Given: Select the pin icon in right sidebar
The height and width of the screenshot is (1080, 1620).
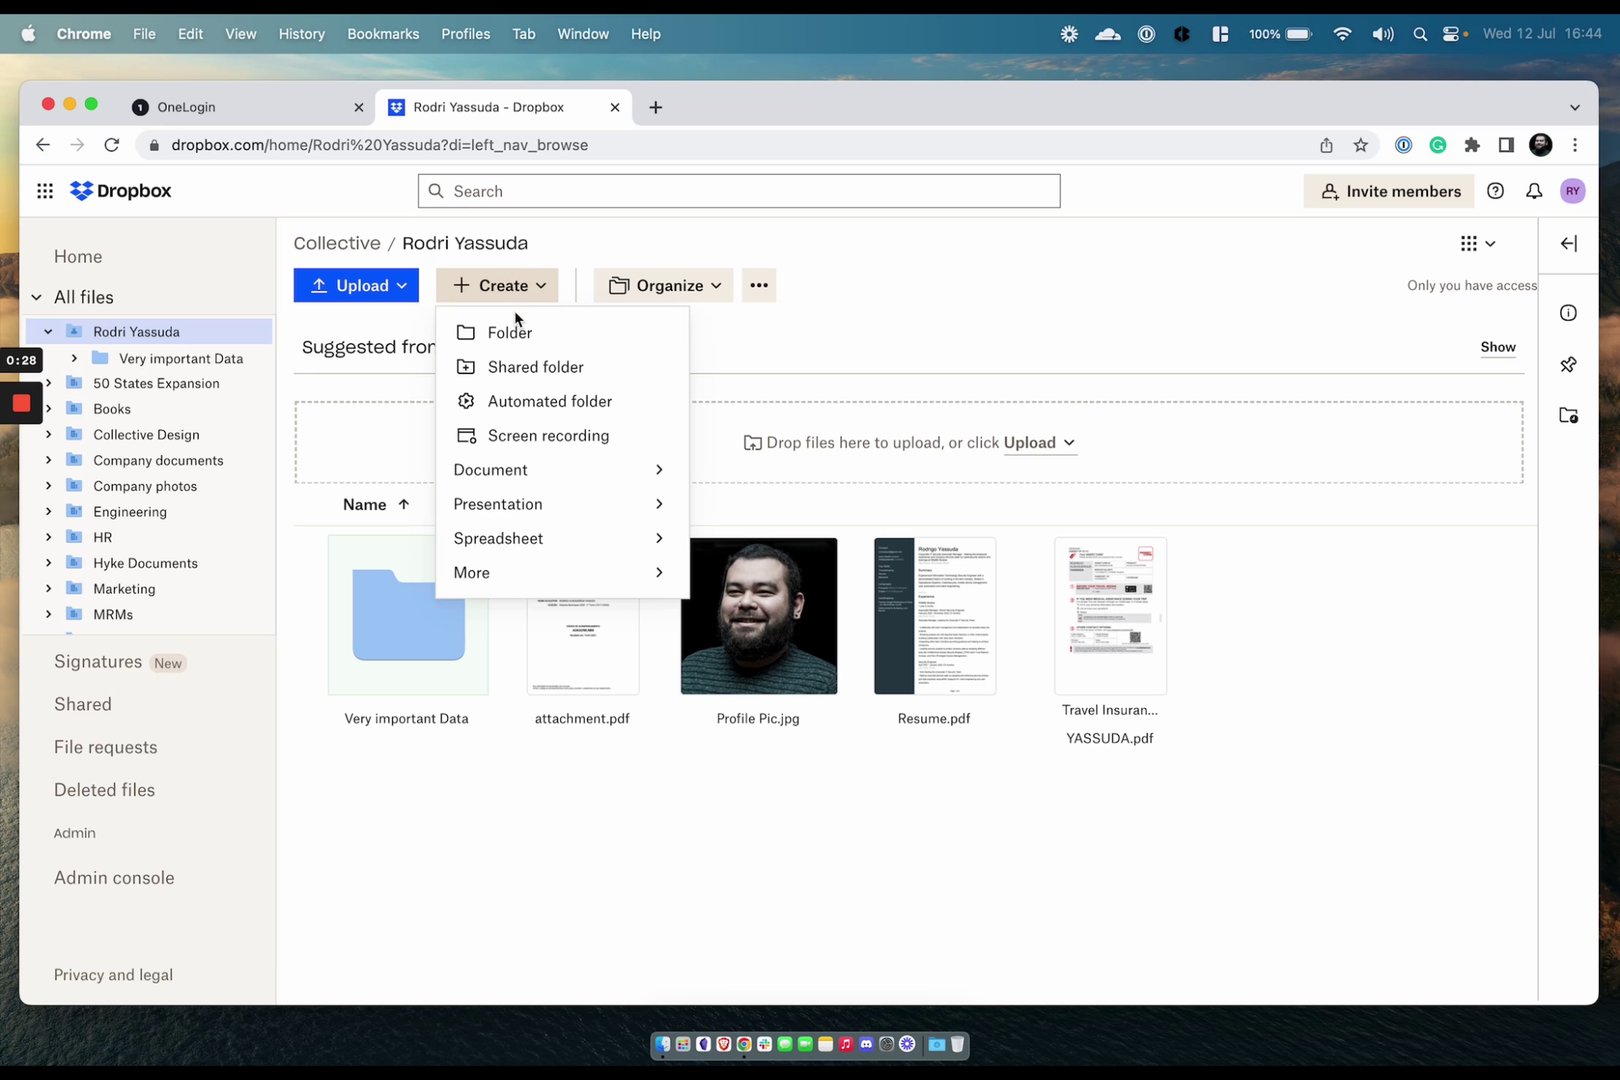Looking at the screenshot, I should pos(1567,364).
